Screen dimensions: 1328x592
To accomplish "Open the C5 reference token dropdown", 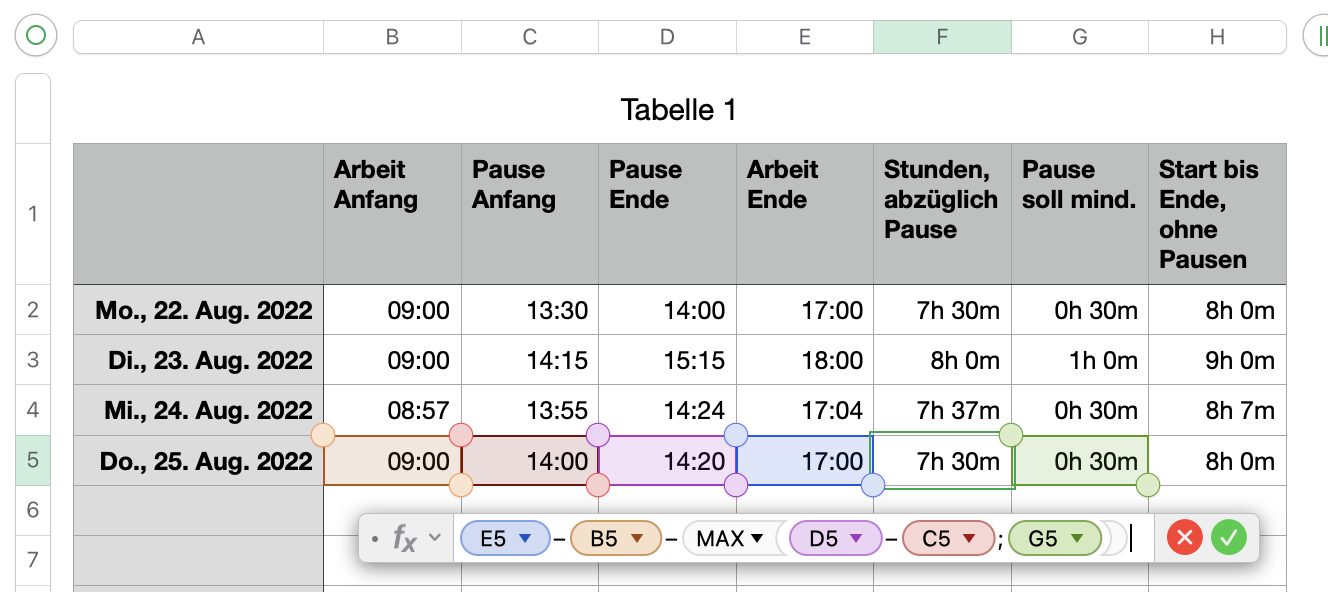I will point(968,539).
